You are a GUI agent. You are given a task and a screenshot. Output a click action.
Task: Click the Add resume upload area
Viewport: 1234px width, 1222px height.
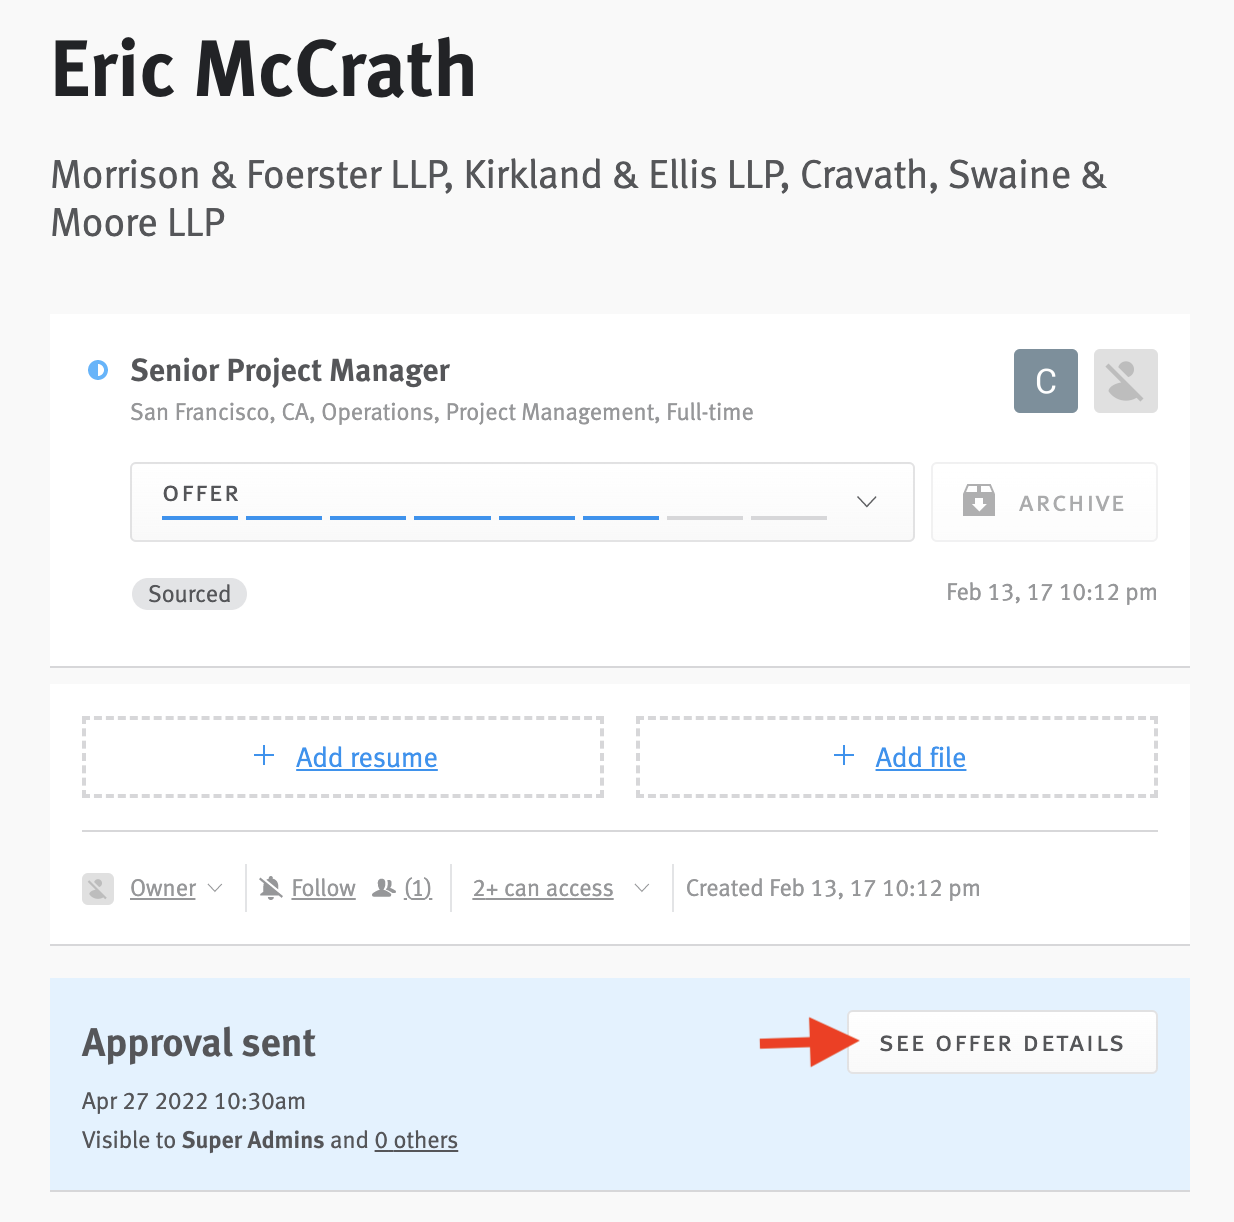[342, 756]
